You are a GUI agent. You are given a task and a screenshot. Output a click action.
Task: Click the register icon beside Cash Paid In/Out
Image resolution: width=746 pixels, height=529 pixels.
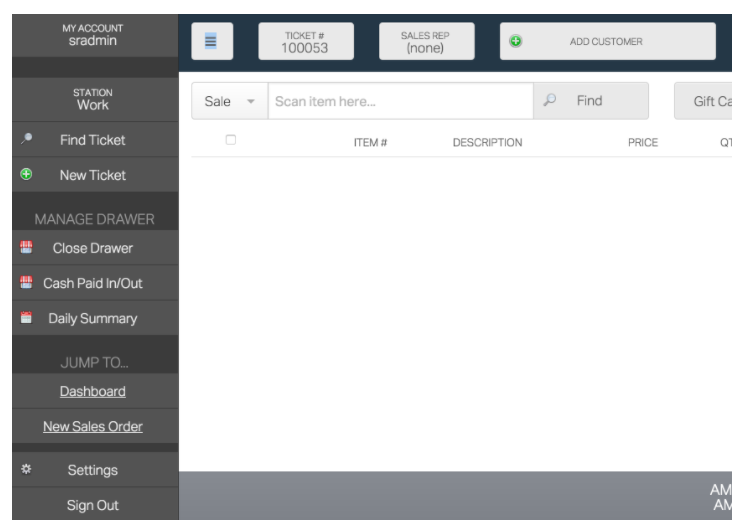[26, 283]
